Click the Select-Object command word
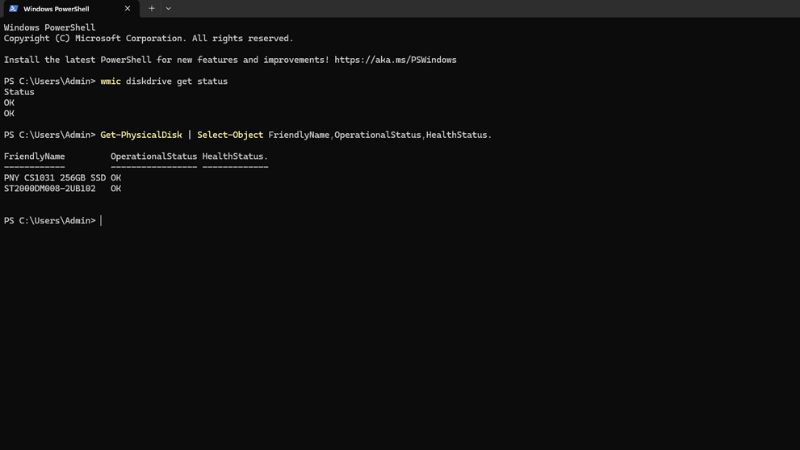The width and height of the screenshot is (800, 450). click(230, 135)
